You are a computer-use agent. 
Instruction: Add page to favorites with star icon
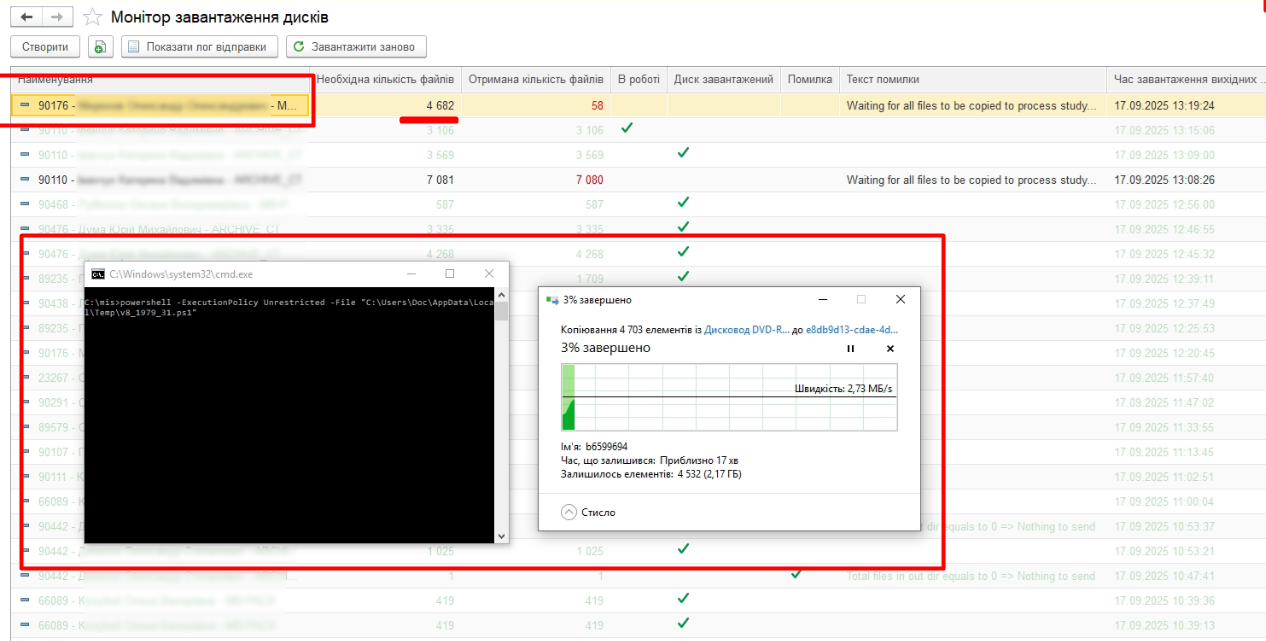[92, 17]
